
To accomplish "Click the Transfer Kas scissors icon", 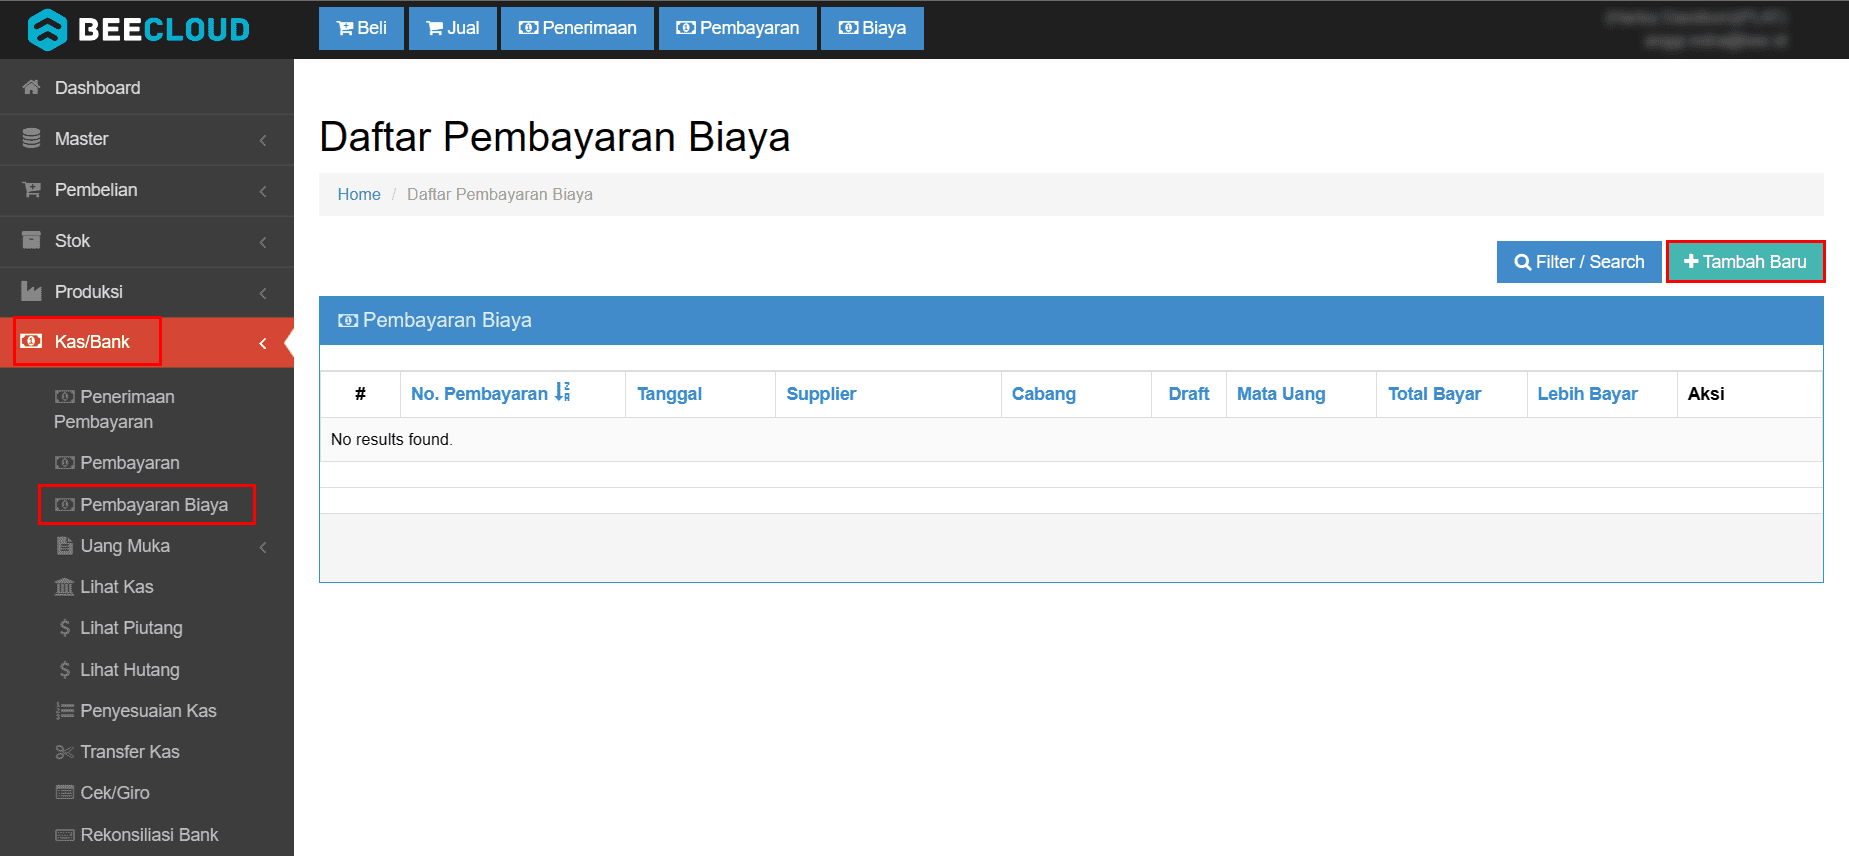I will (65, 752).
